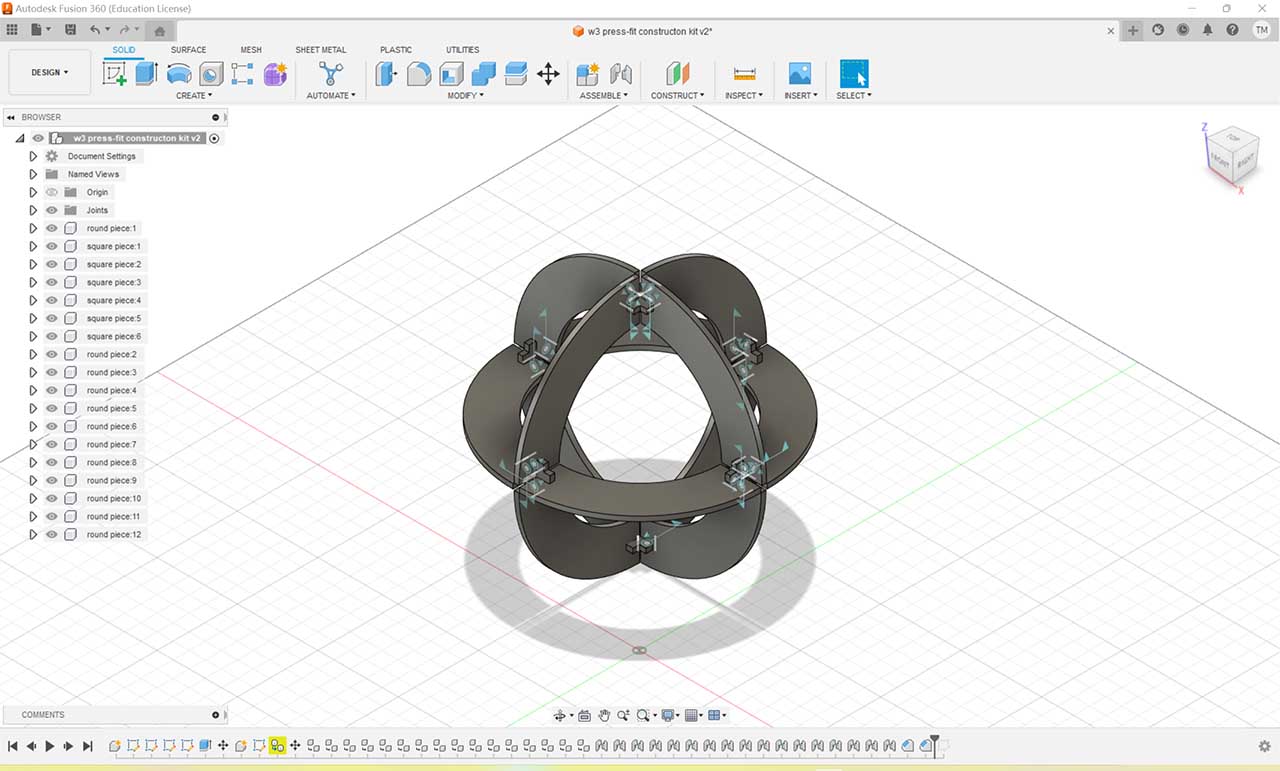Open the Automate tool icon
1280x771 pixels.
330,74
